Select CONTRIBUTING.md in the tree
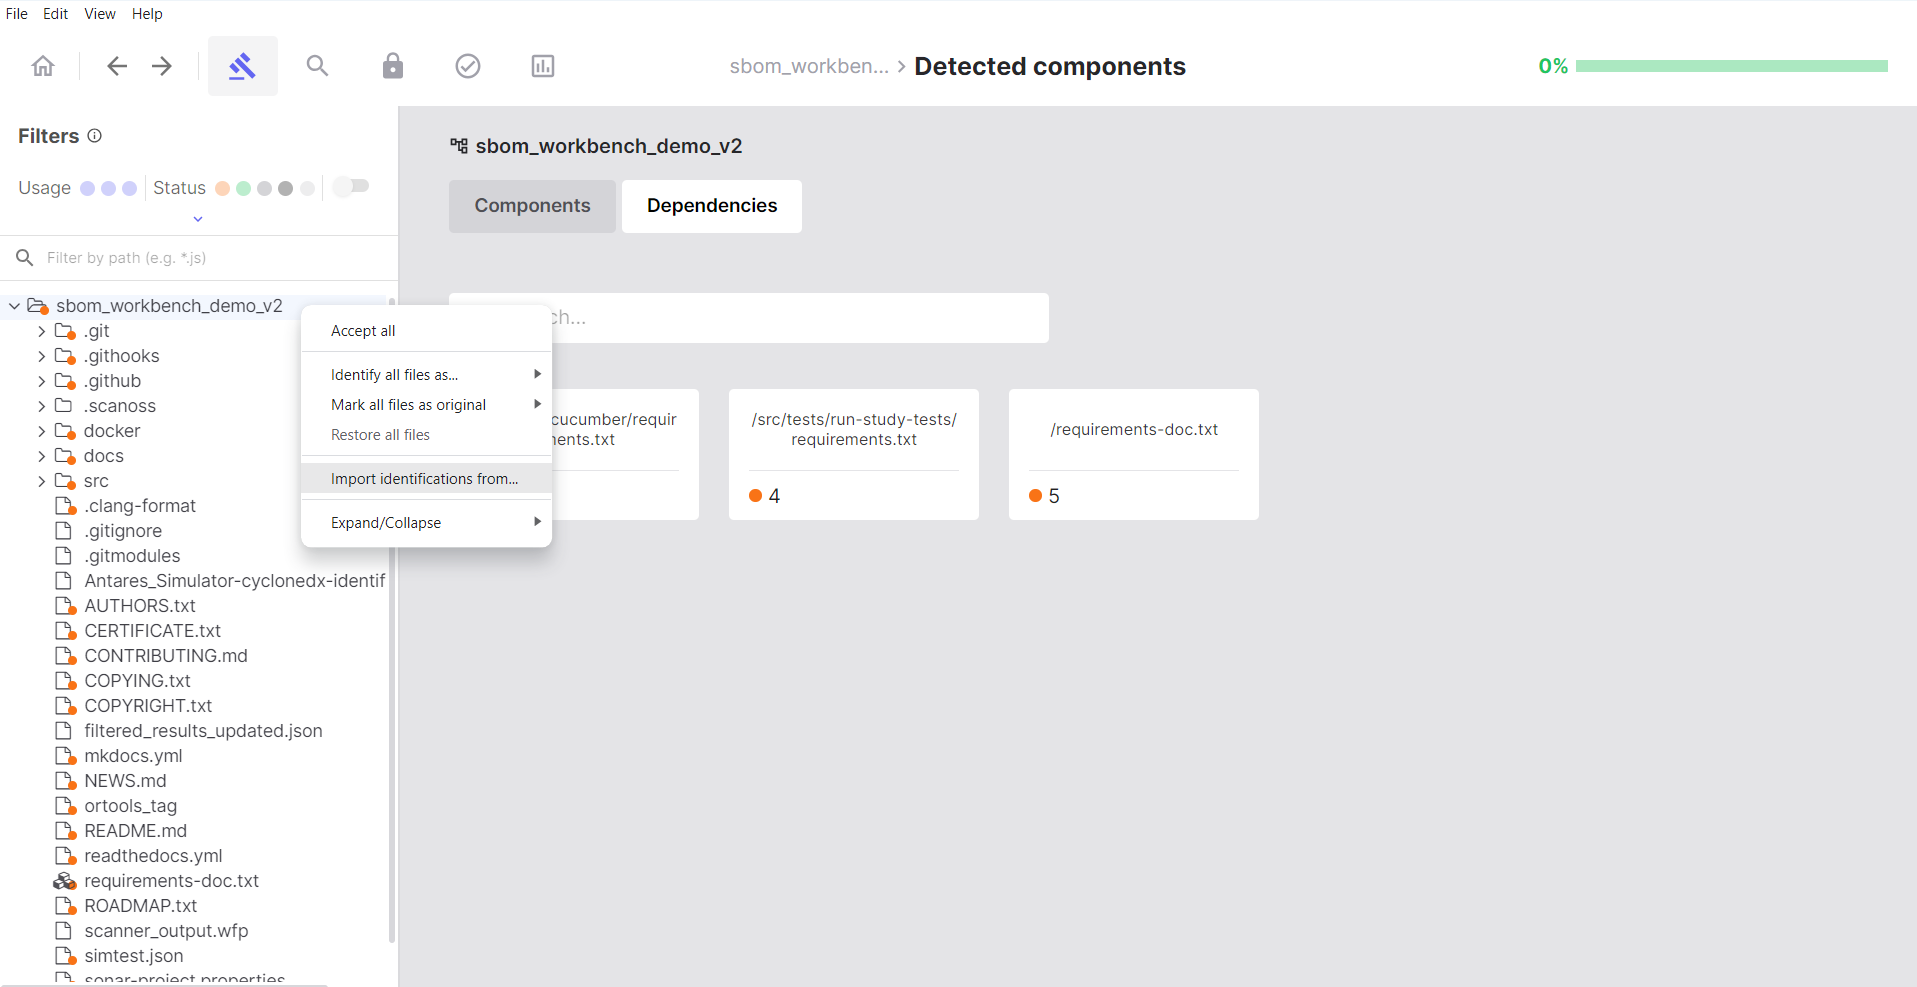The image size is (1917, 987). pos(166,656)
